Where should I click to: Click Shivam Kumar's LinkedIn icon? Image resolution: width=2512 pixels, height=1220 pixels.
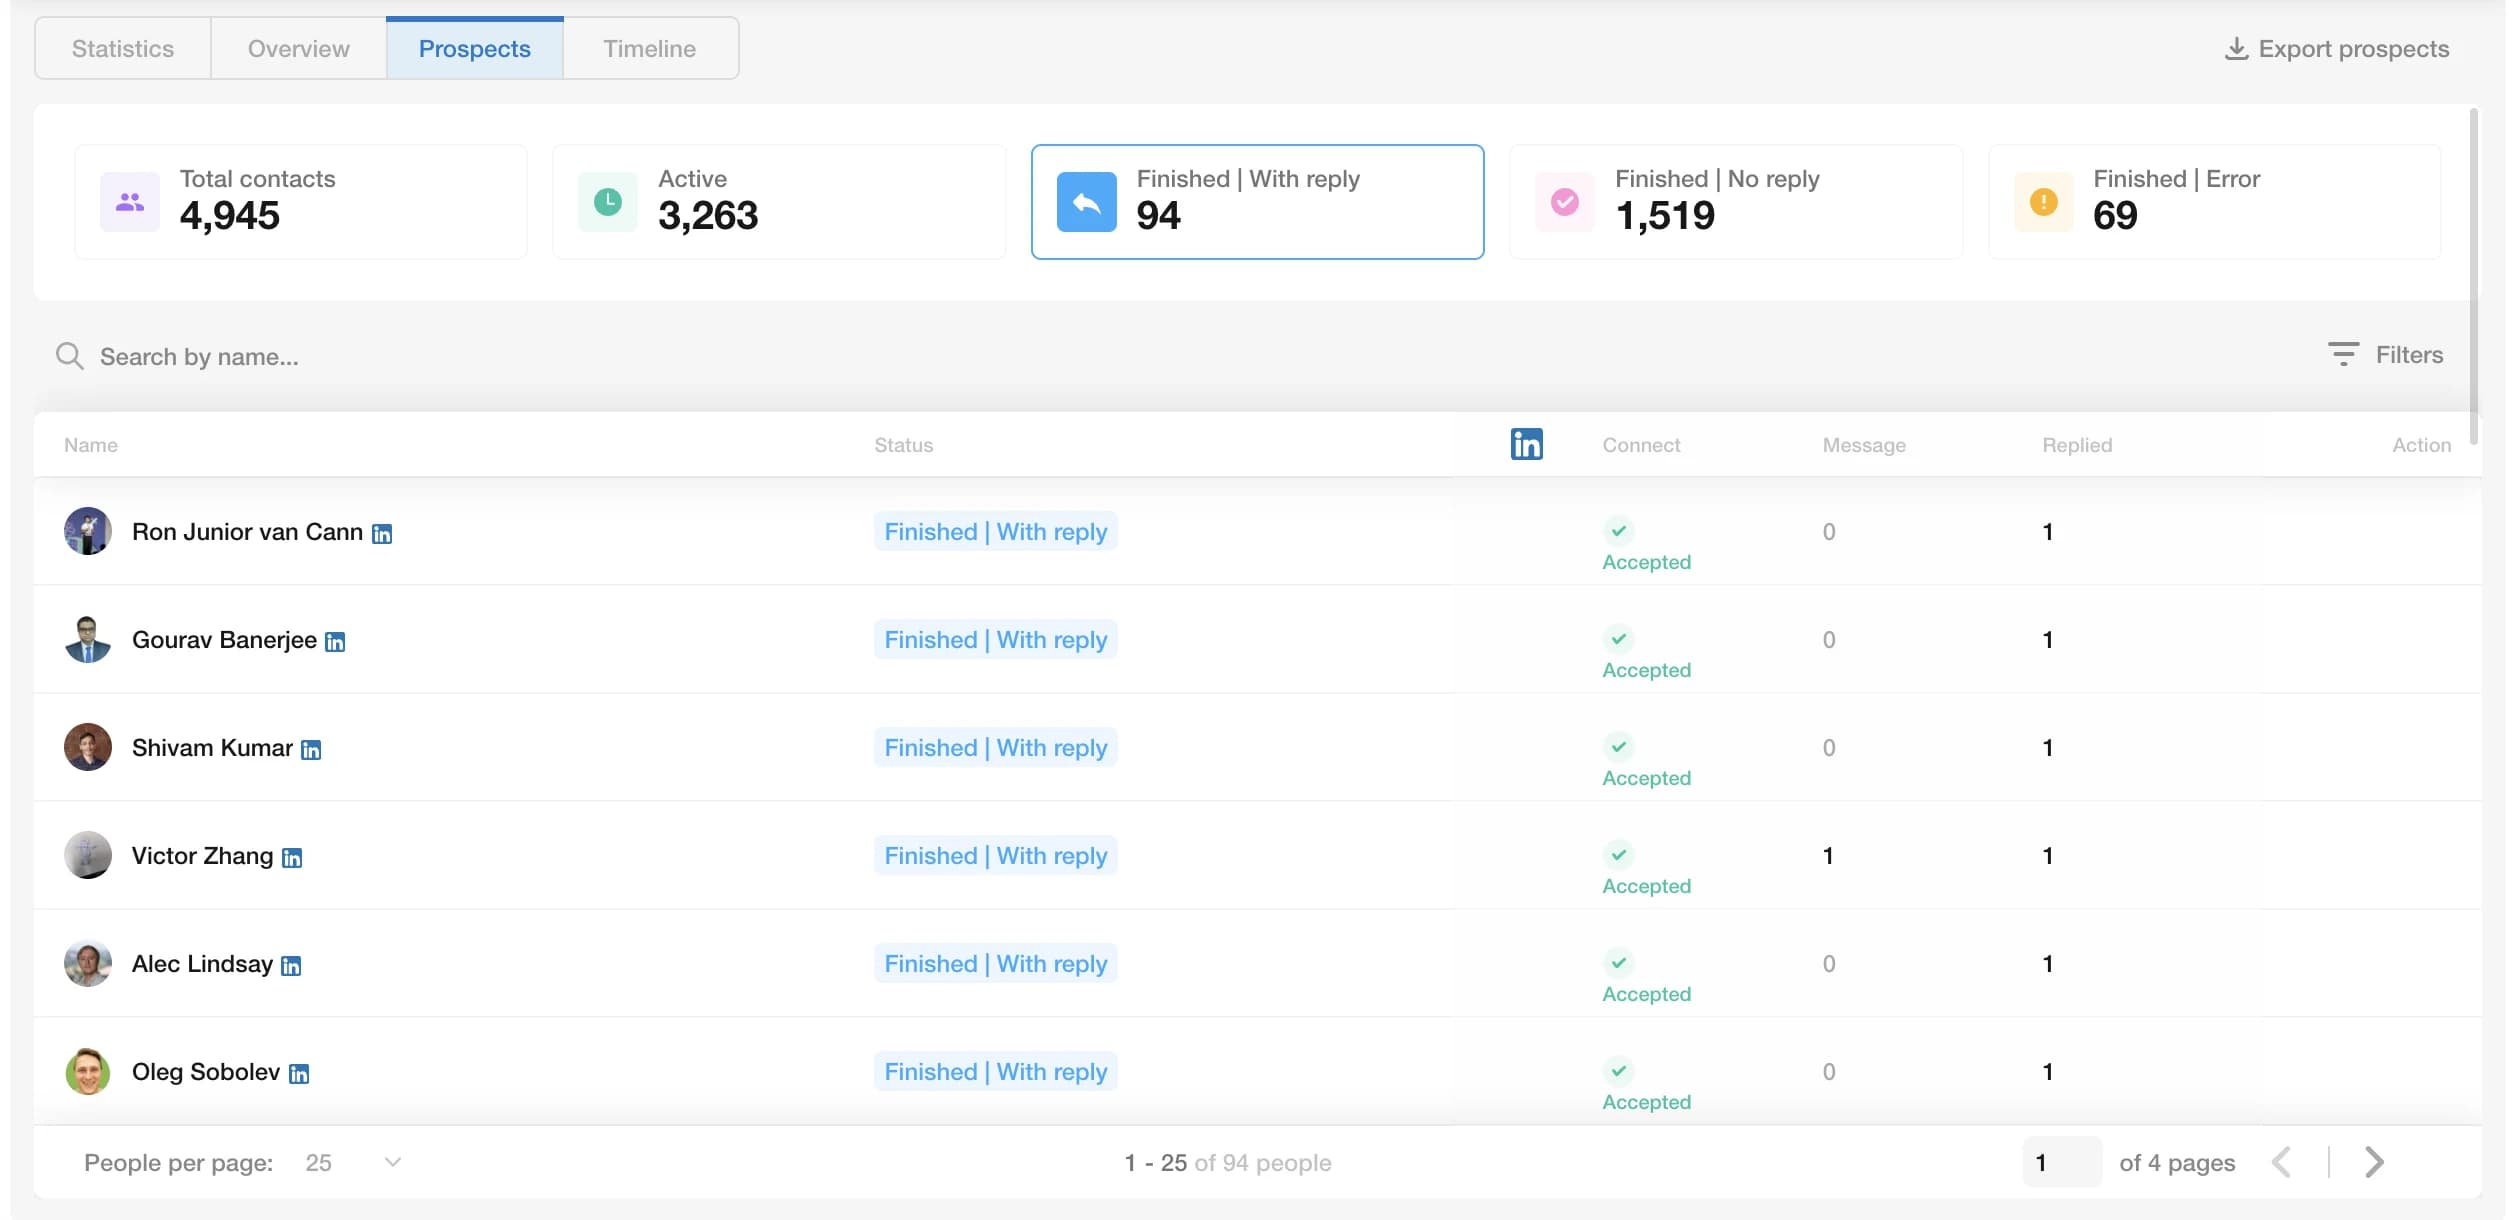[313, 748]
